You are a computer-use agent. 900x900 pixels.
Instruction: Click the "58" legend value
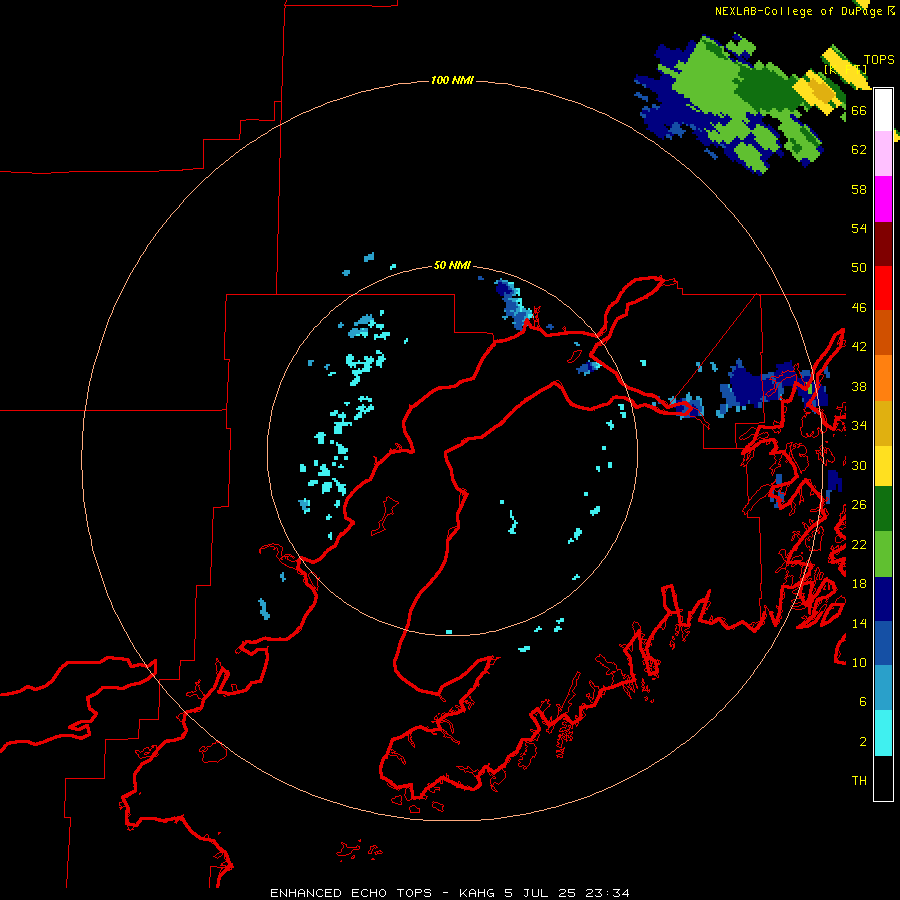click(859, 189)
